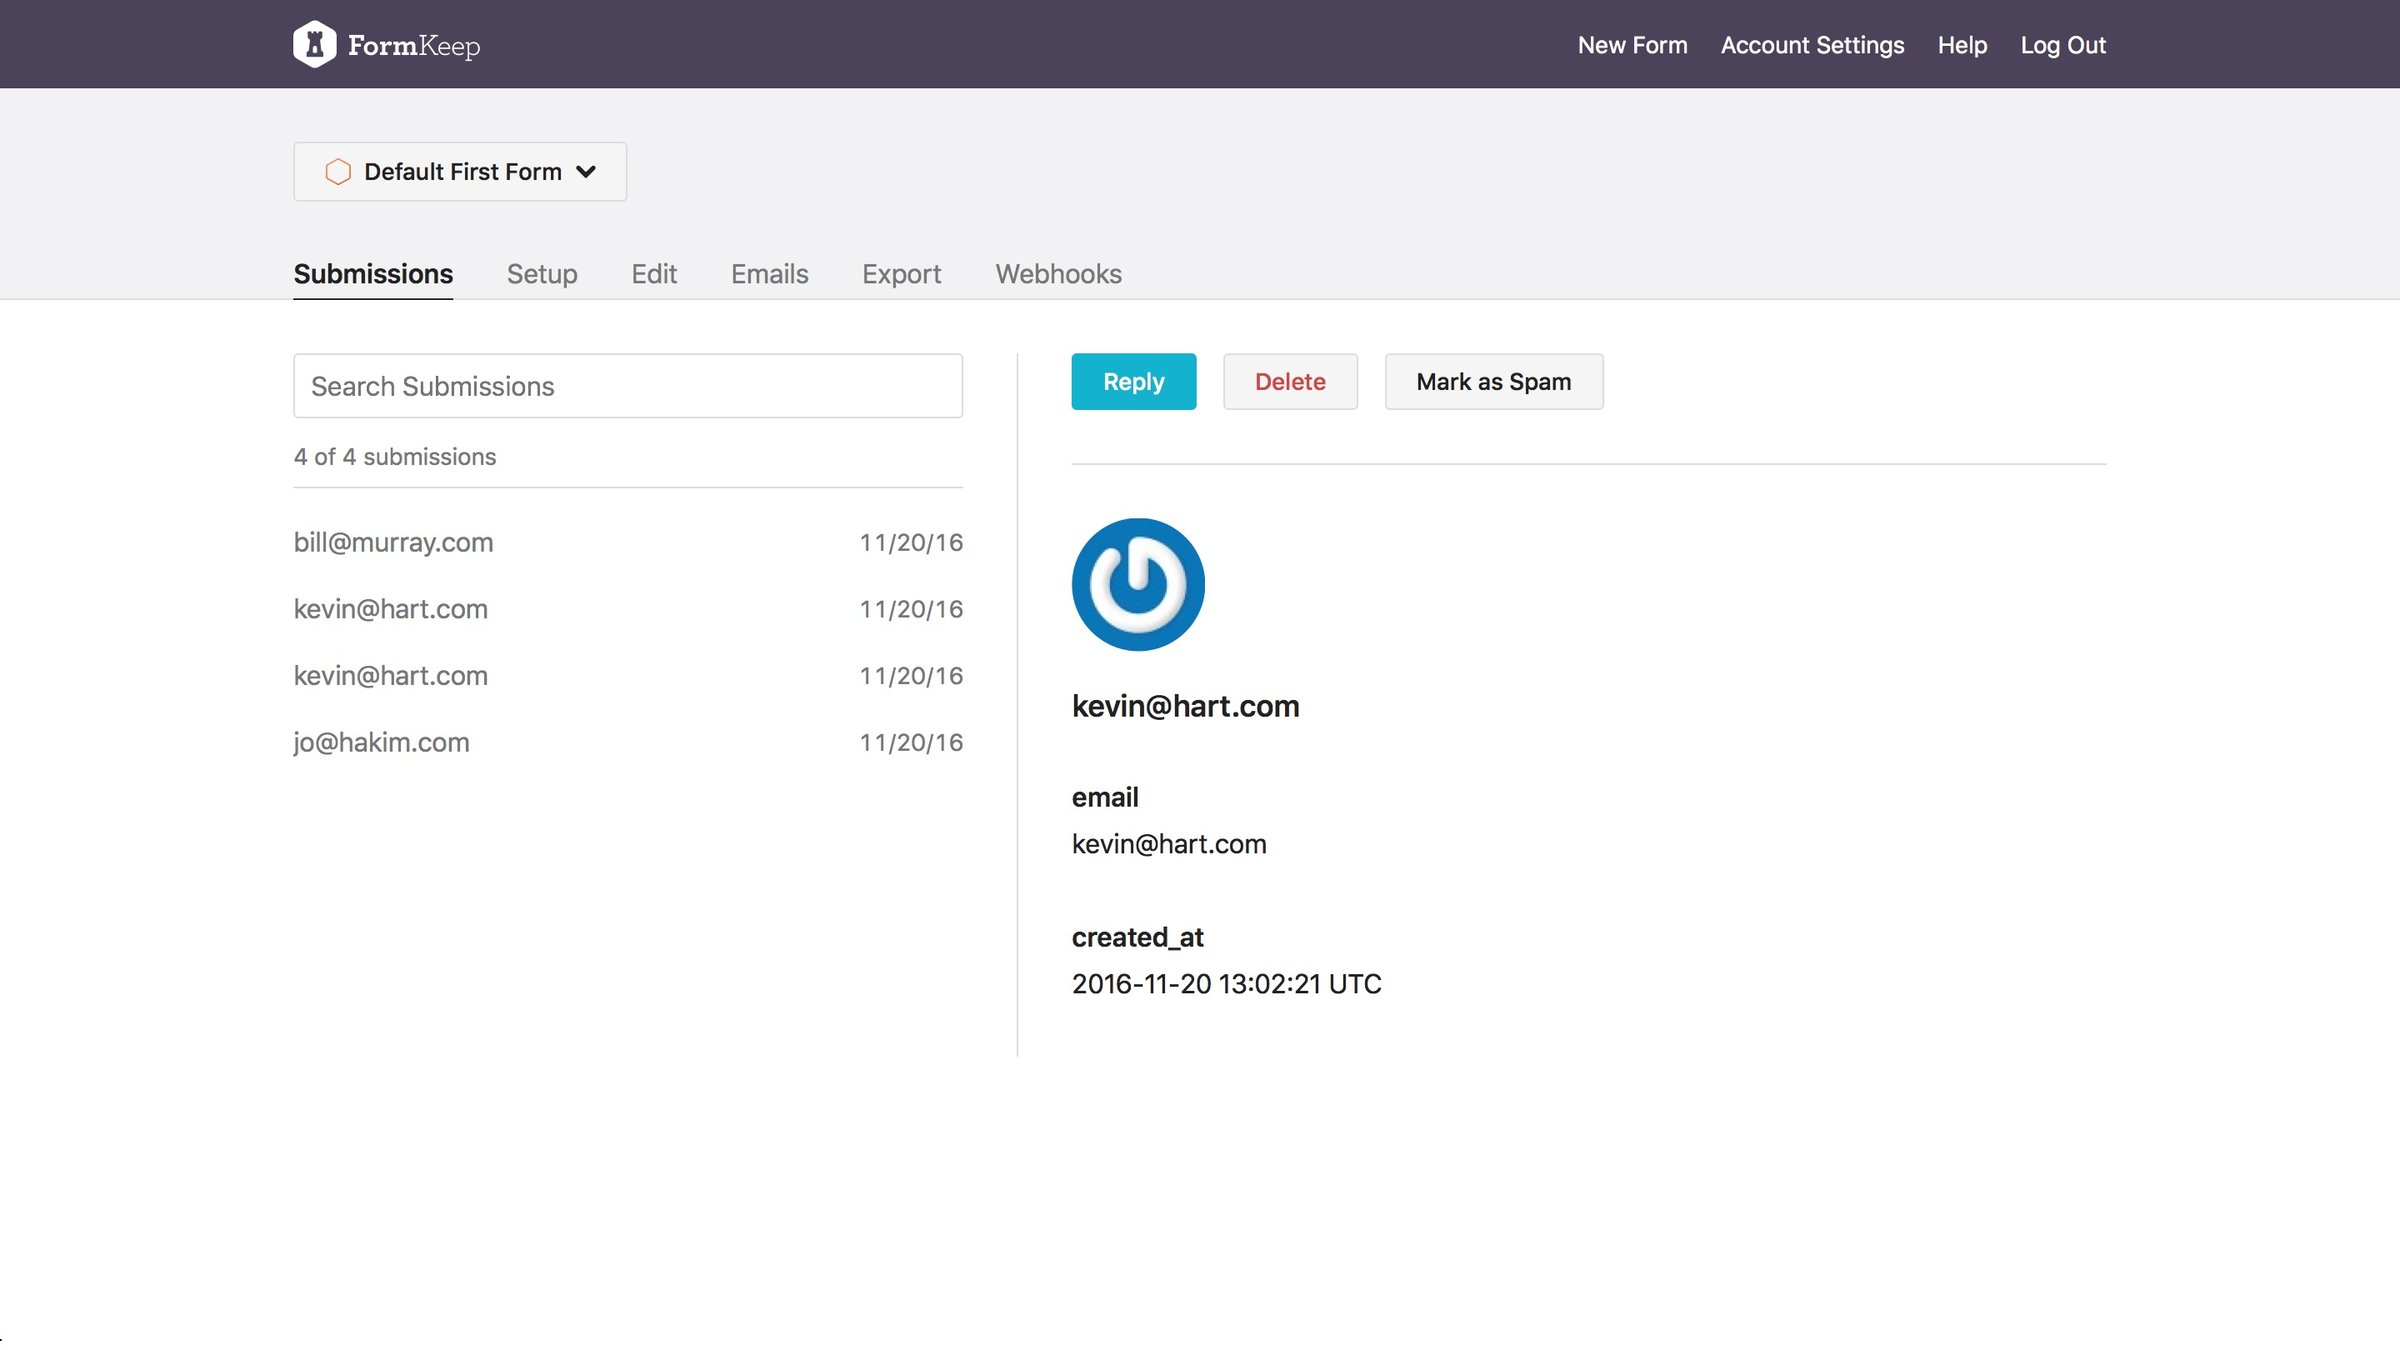This screenshot has height=1350, width=2400.
Task: Click the 'created_at' field label
Action: tap(1137, 938)
